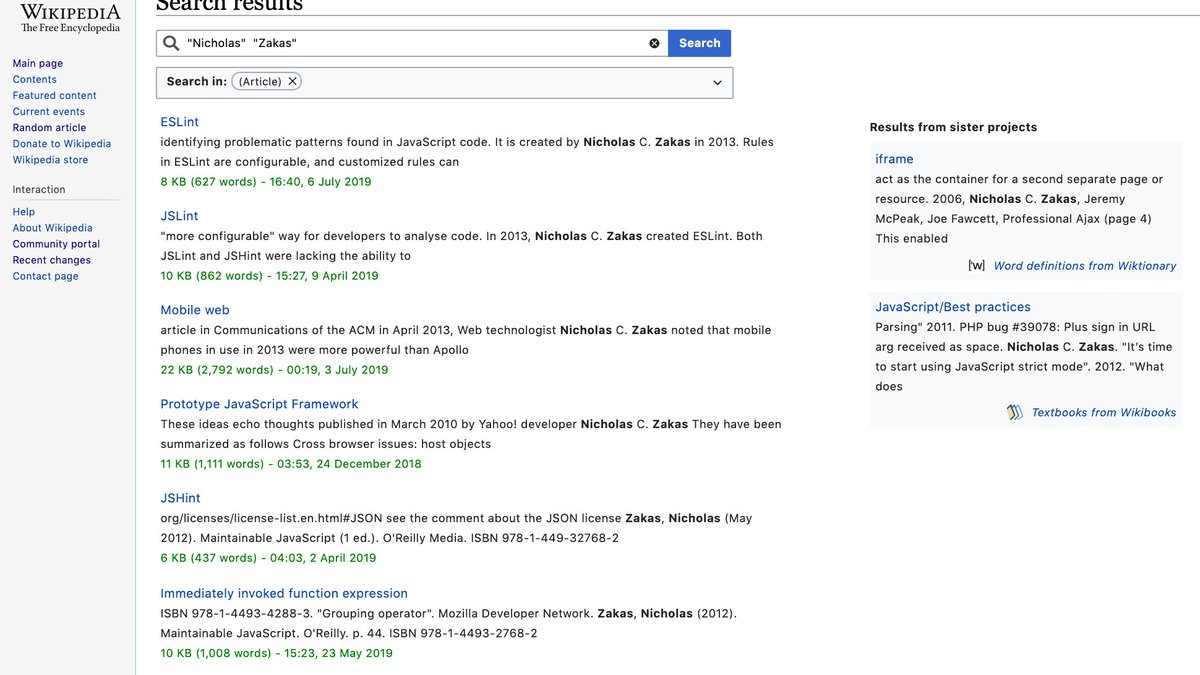
Task: Expand the Search in dropdown chevron
Action: pos(717,81)
